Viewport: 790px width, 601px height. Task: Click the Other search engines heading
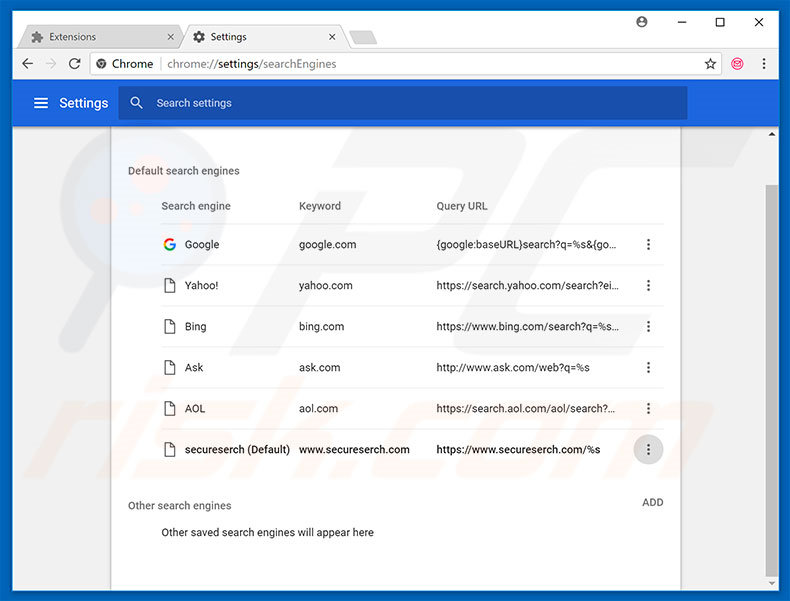(179, 505)
